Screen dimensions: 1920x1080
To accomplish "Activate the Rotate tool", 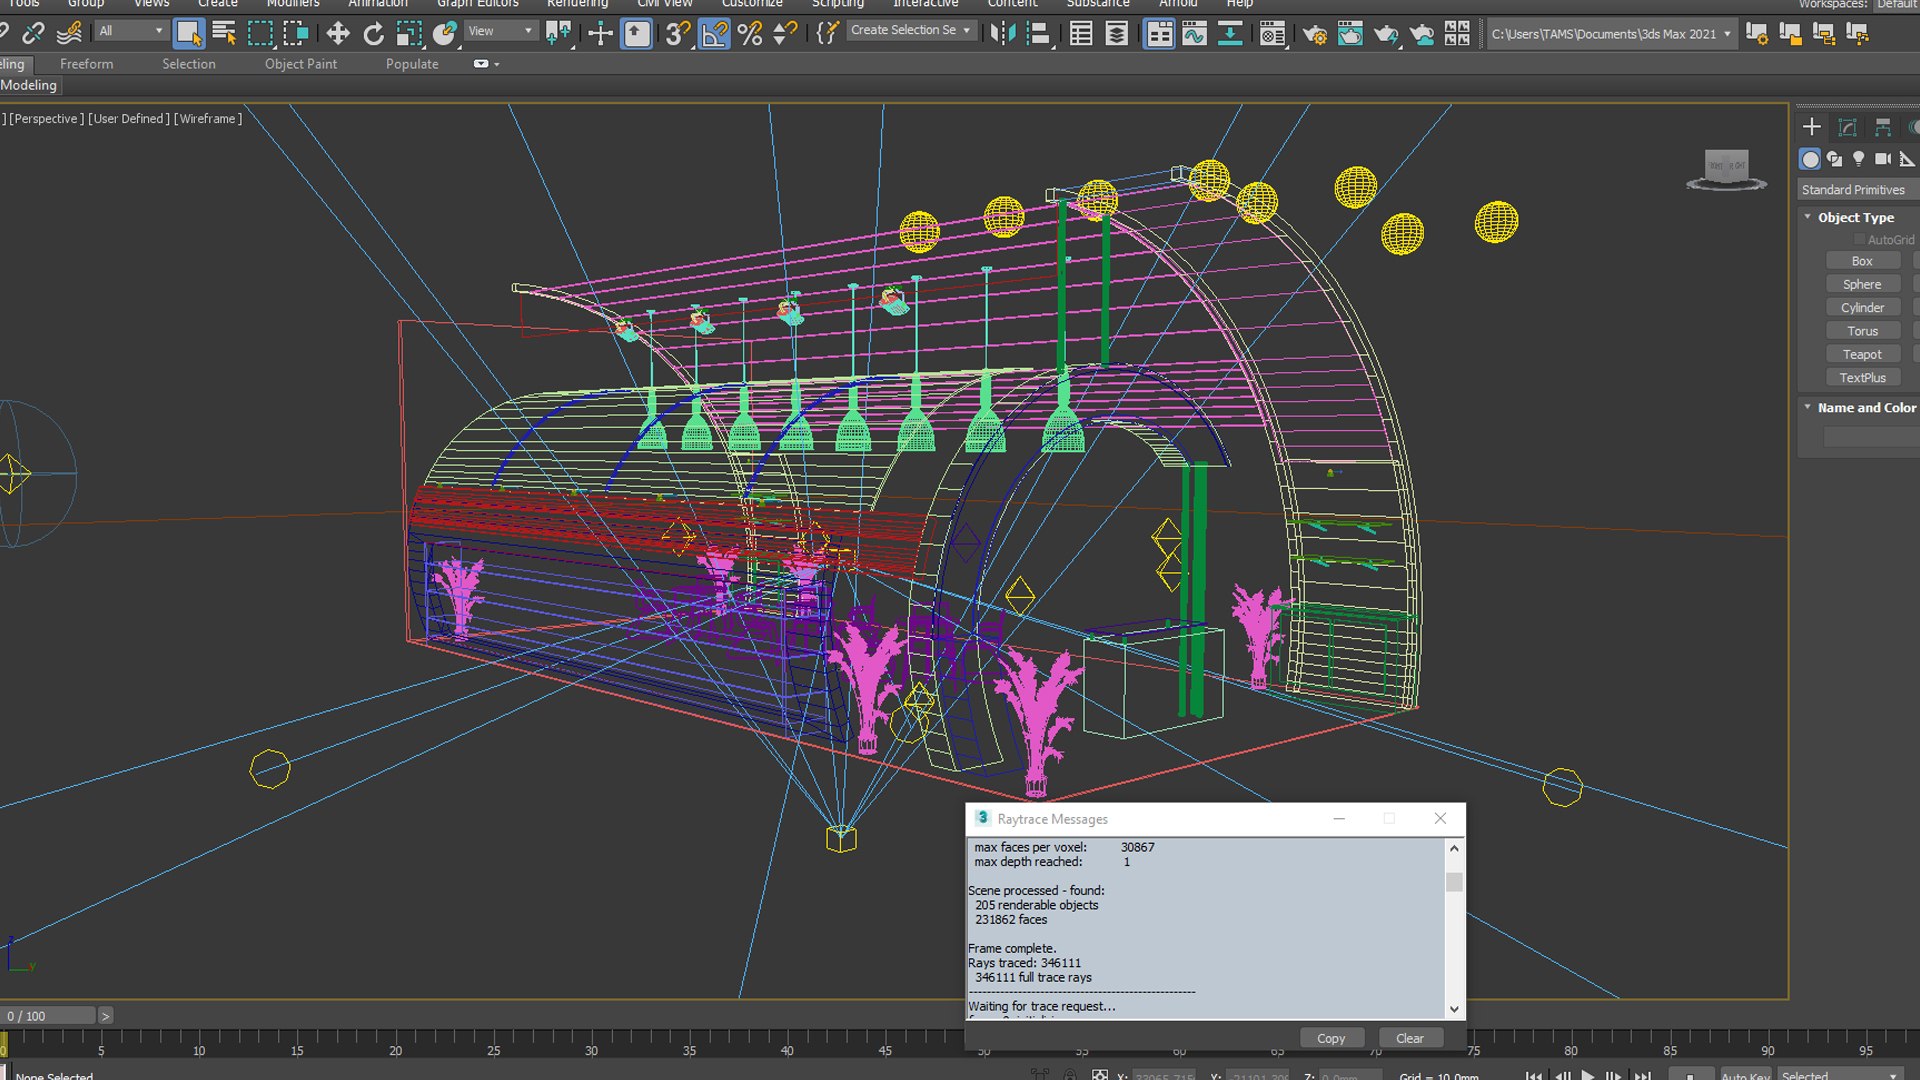I will [x=373, y=34].
